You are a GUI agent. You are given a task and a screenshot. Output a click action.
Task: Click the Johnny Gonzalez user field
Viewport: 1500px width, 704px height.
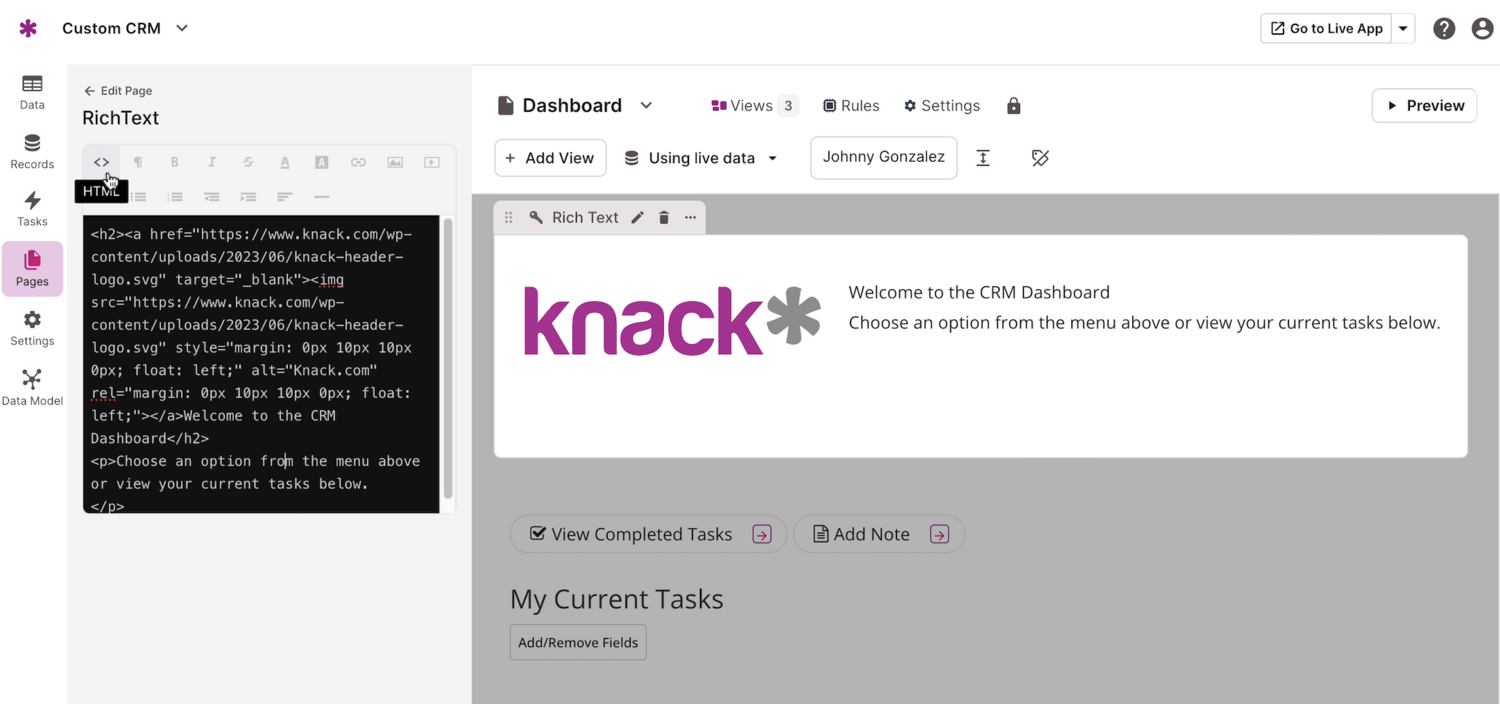tap(883, 157)
